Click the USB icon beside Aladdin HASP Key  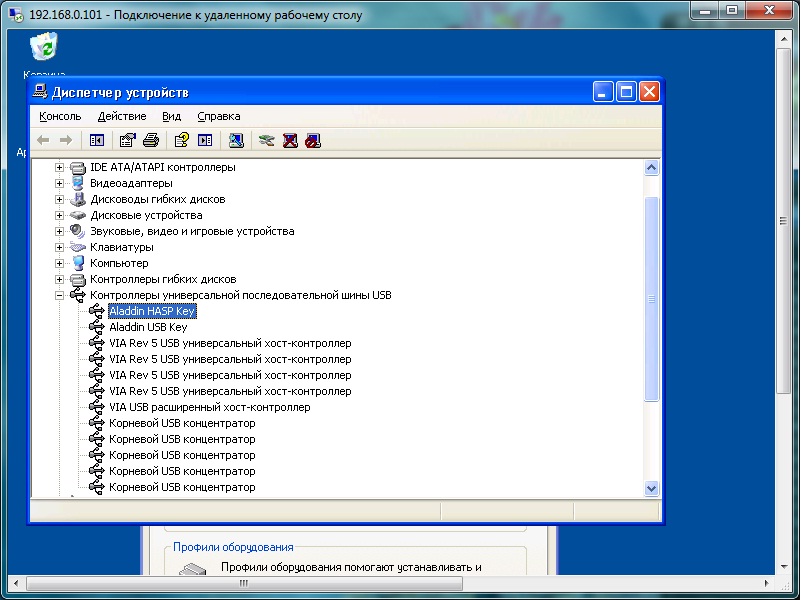point(97,311)
